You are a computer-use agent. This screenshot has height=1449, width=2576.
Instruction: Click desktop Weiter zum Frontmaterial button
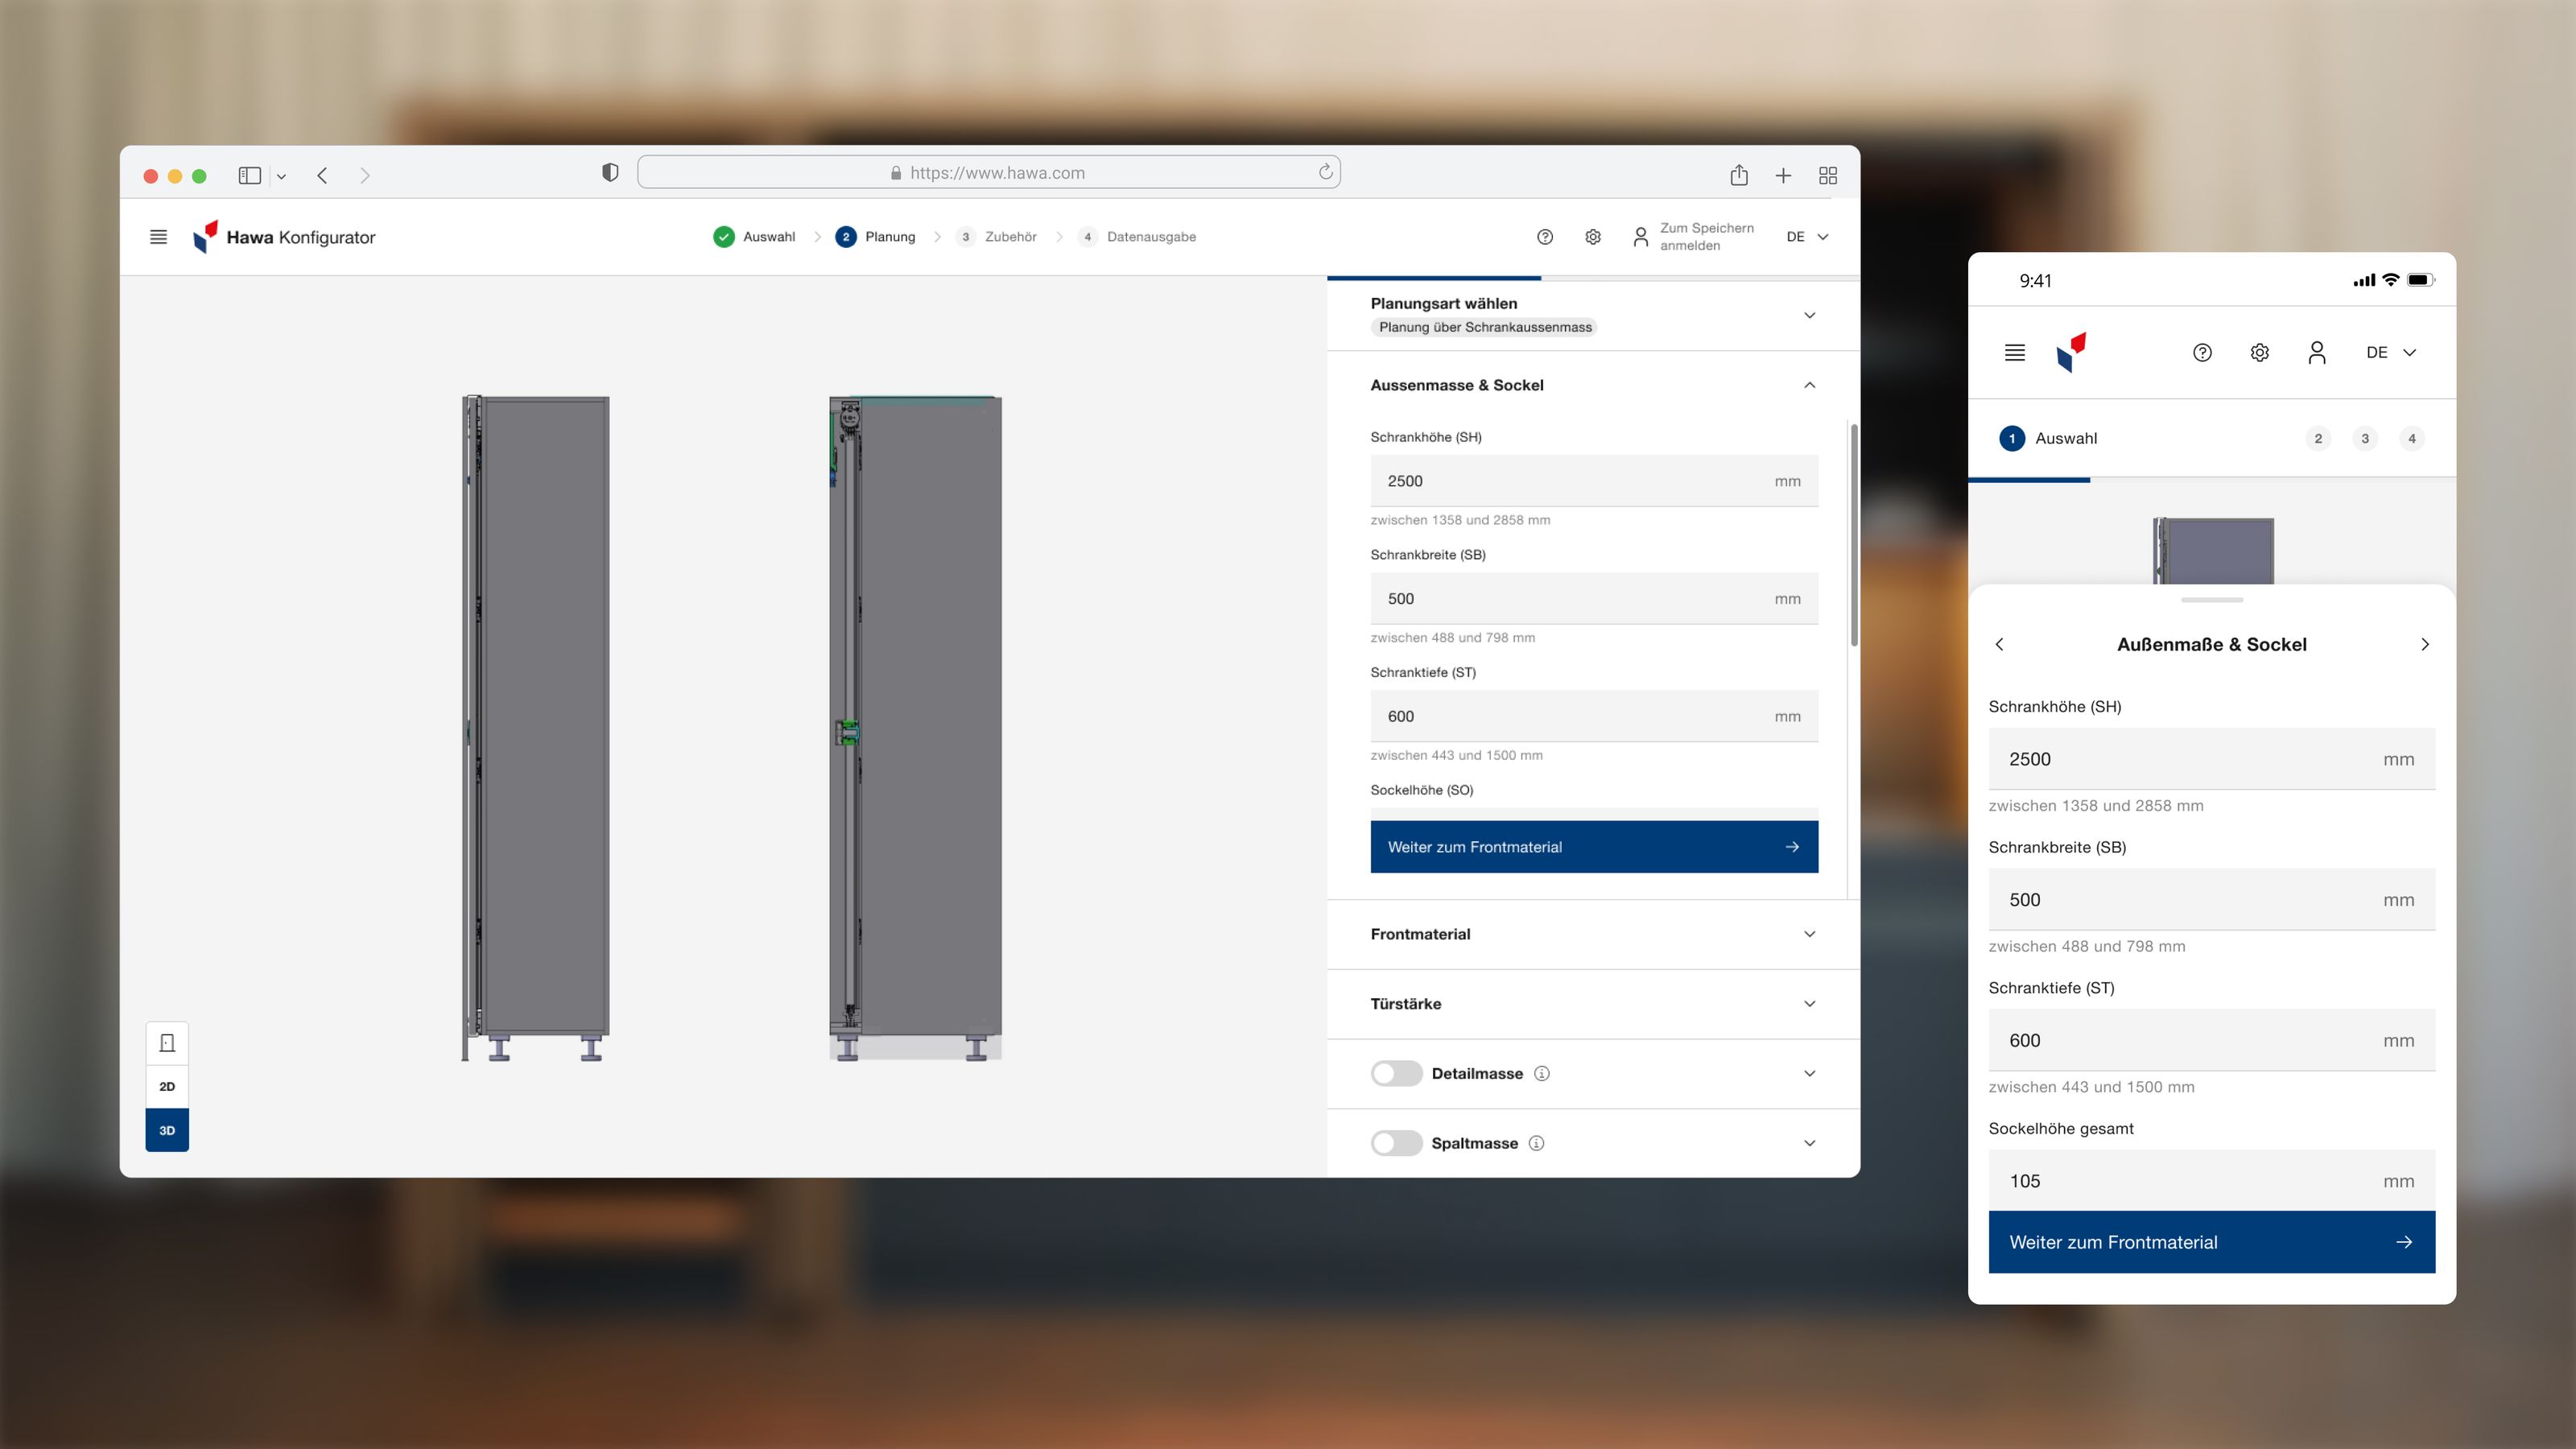click(x=1593, y=847)
